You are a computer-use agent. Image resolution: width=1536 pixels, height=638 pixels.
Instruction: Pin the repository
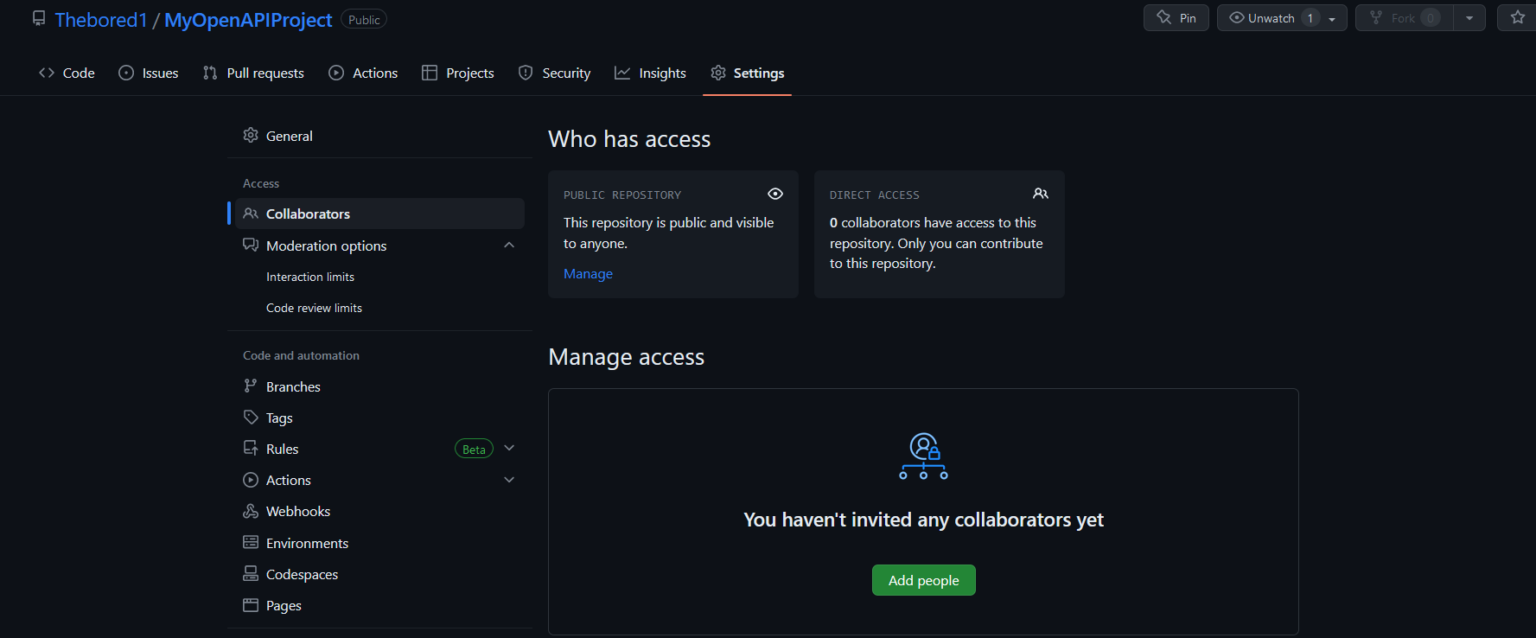(x=1175, y=17)
